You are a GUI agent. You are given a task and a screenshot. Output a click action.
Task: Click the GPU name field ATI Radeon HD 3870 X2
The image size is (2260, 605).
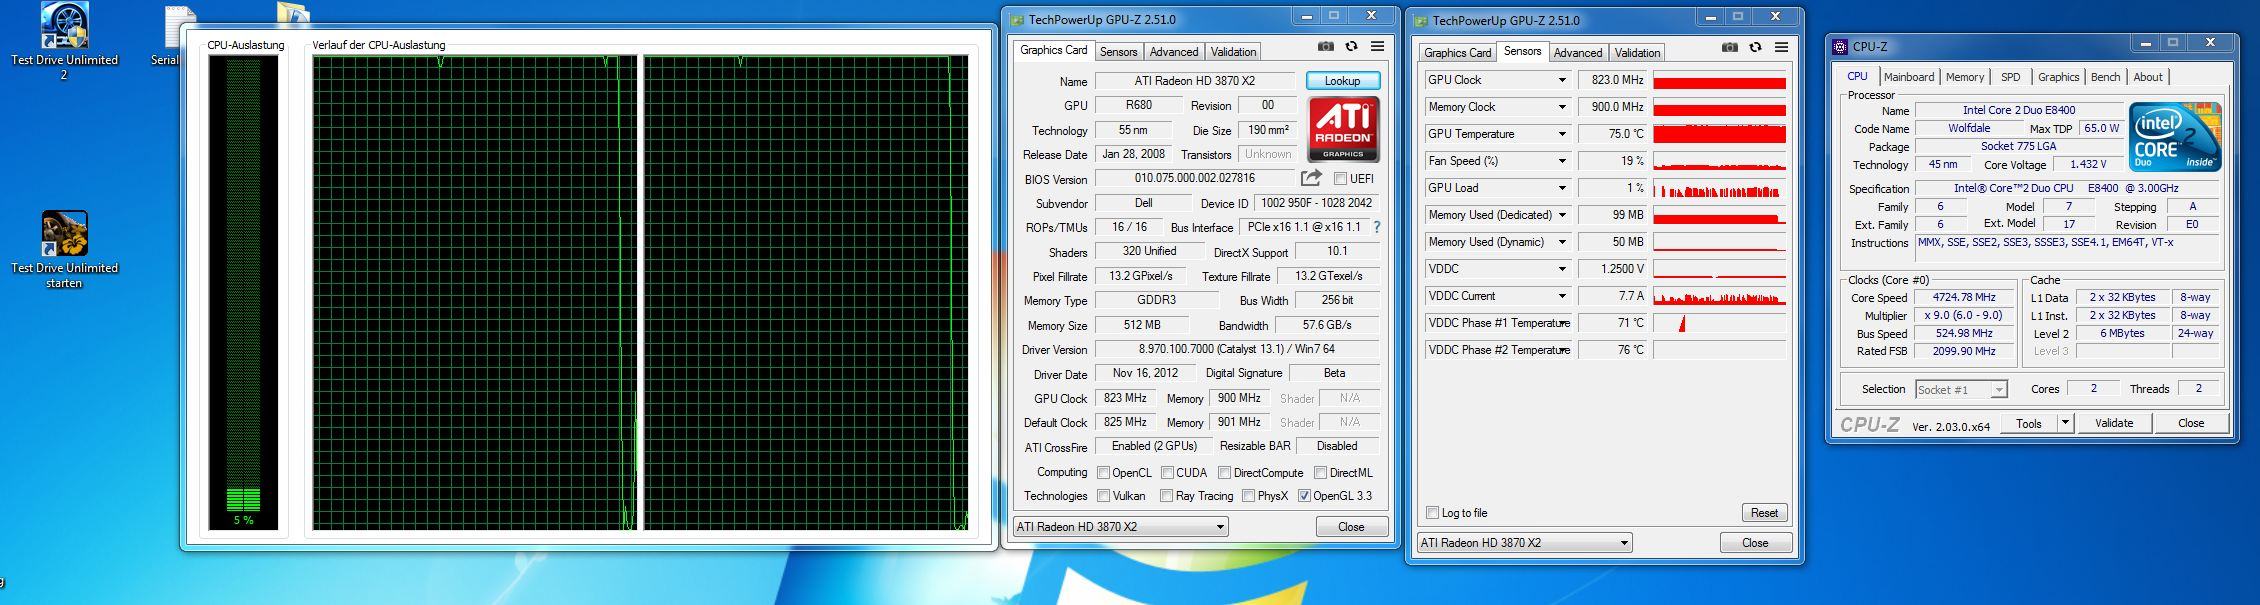tap(1195, 81)
